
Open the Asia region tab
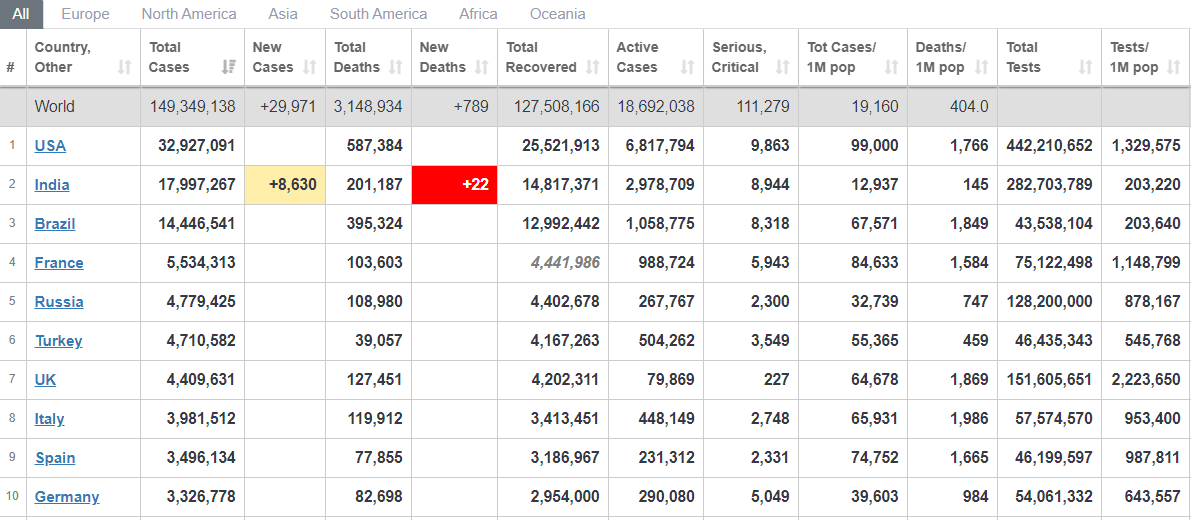pyautogui.click(x=283, y=14)
